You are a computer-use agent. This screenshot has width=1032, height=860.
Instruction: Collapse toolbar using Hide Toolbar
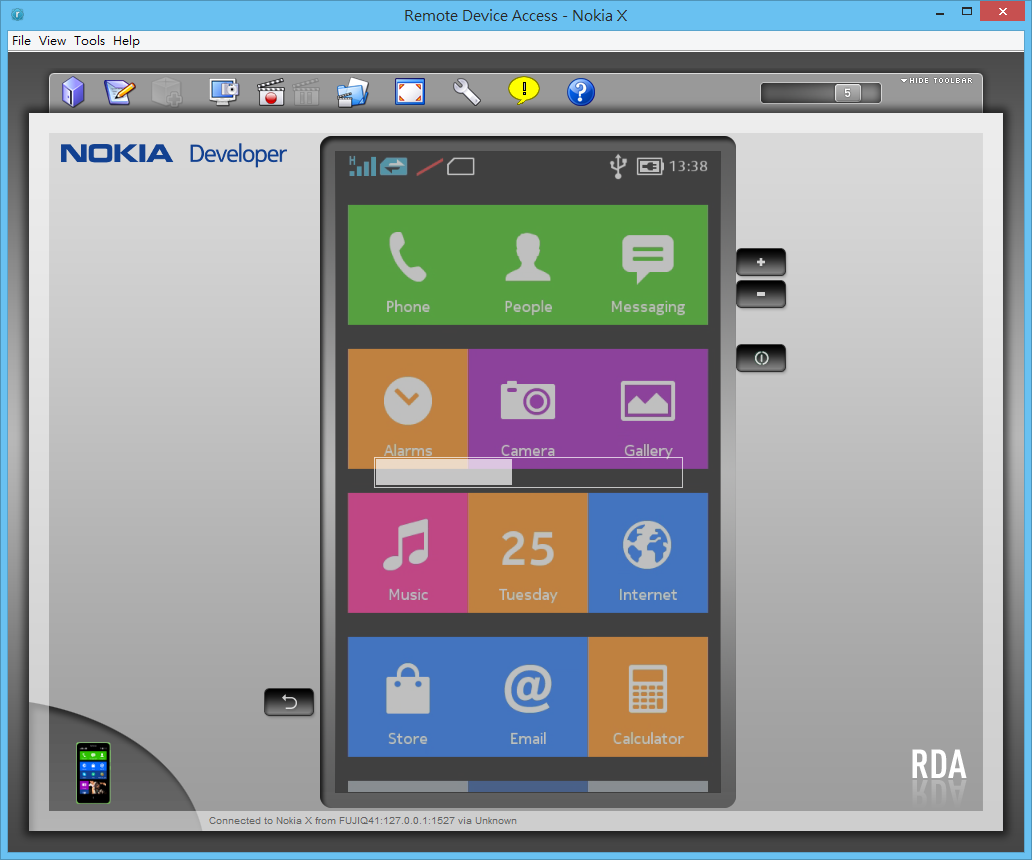(937, 80)
